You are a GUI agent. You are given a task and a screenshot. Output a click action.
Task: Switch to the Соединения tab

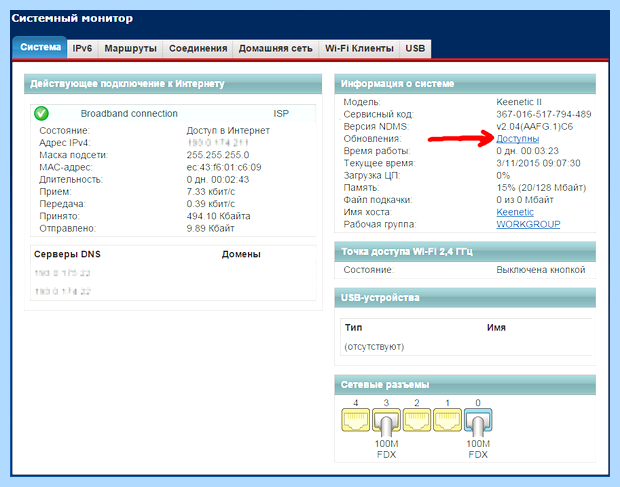click(x=198, y=49)
